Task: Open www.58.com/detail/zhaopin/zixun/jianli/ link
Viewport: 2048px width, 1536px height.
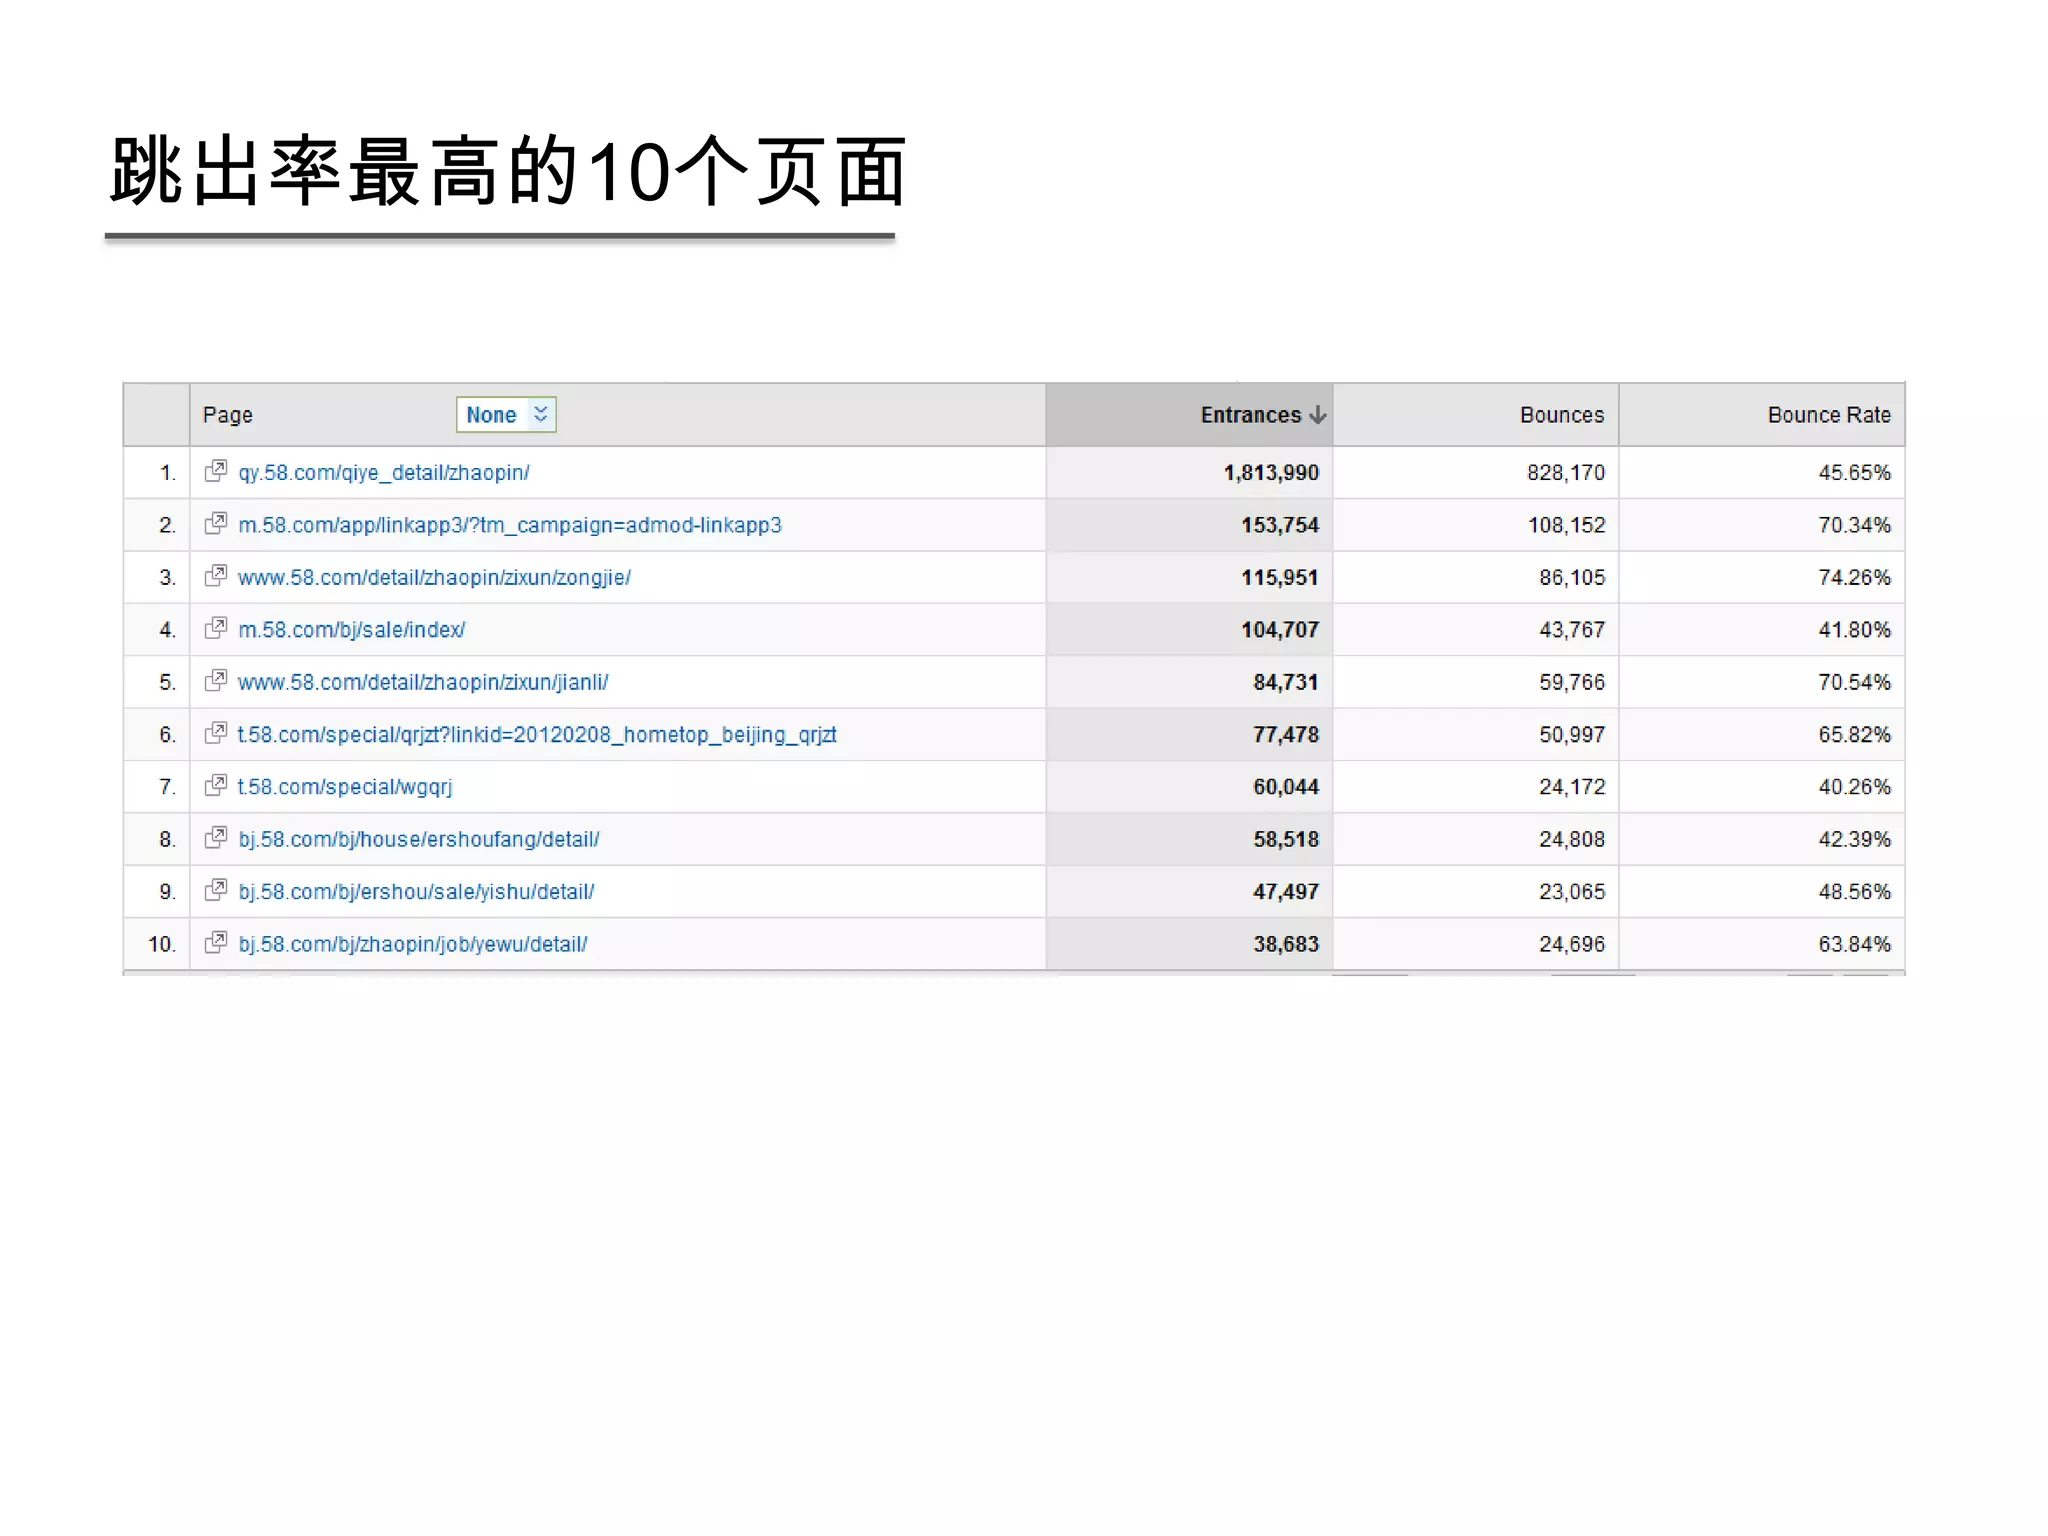Action: click(x=423, y=683)
